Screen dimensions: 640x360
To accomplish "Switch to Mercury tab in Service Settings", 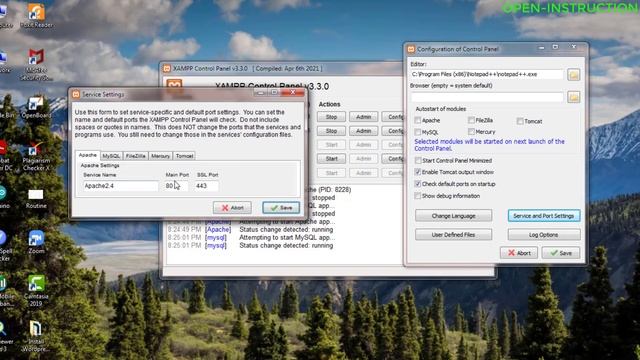I will click(x=160, y=156).
